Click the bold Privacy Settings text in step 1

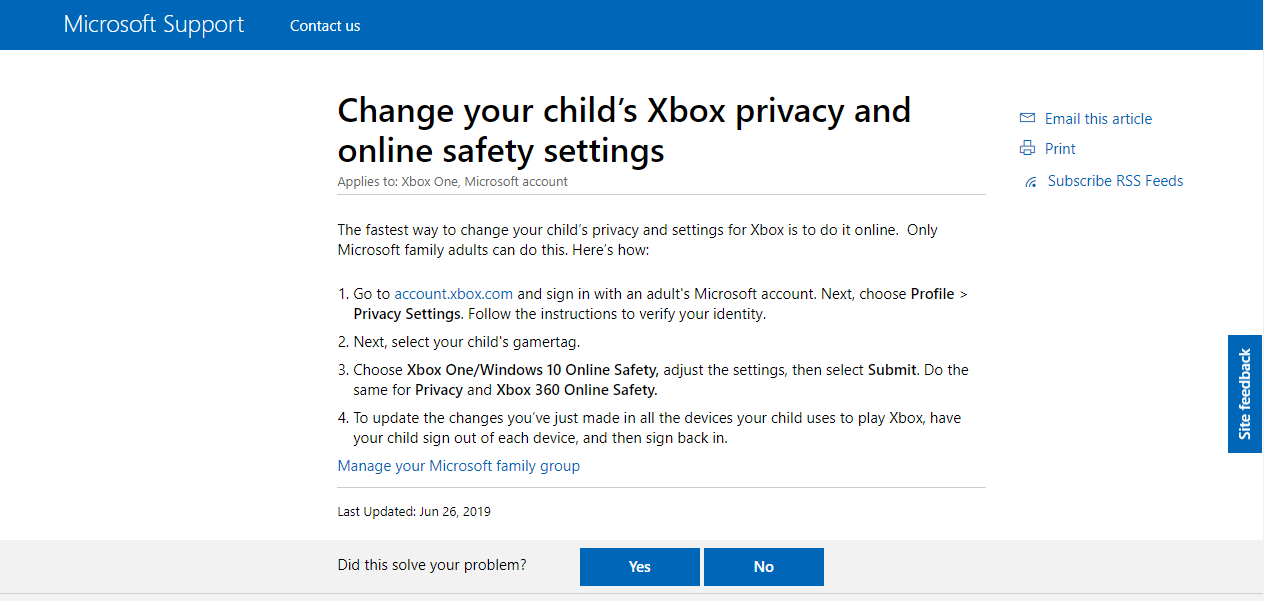(x=406, y=314)
